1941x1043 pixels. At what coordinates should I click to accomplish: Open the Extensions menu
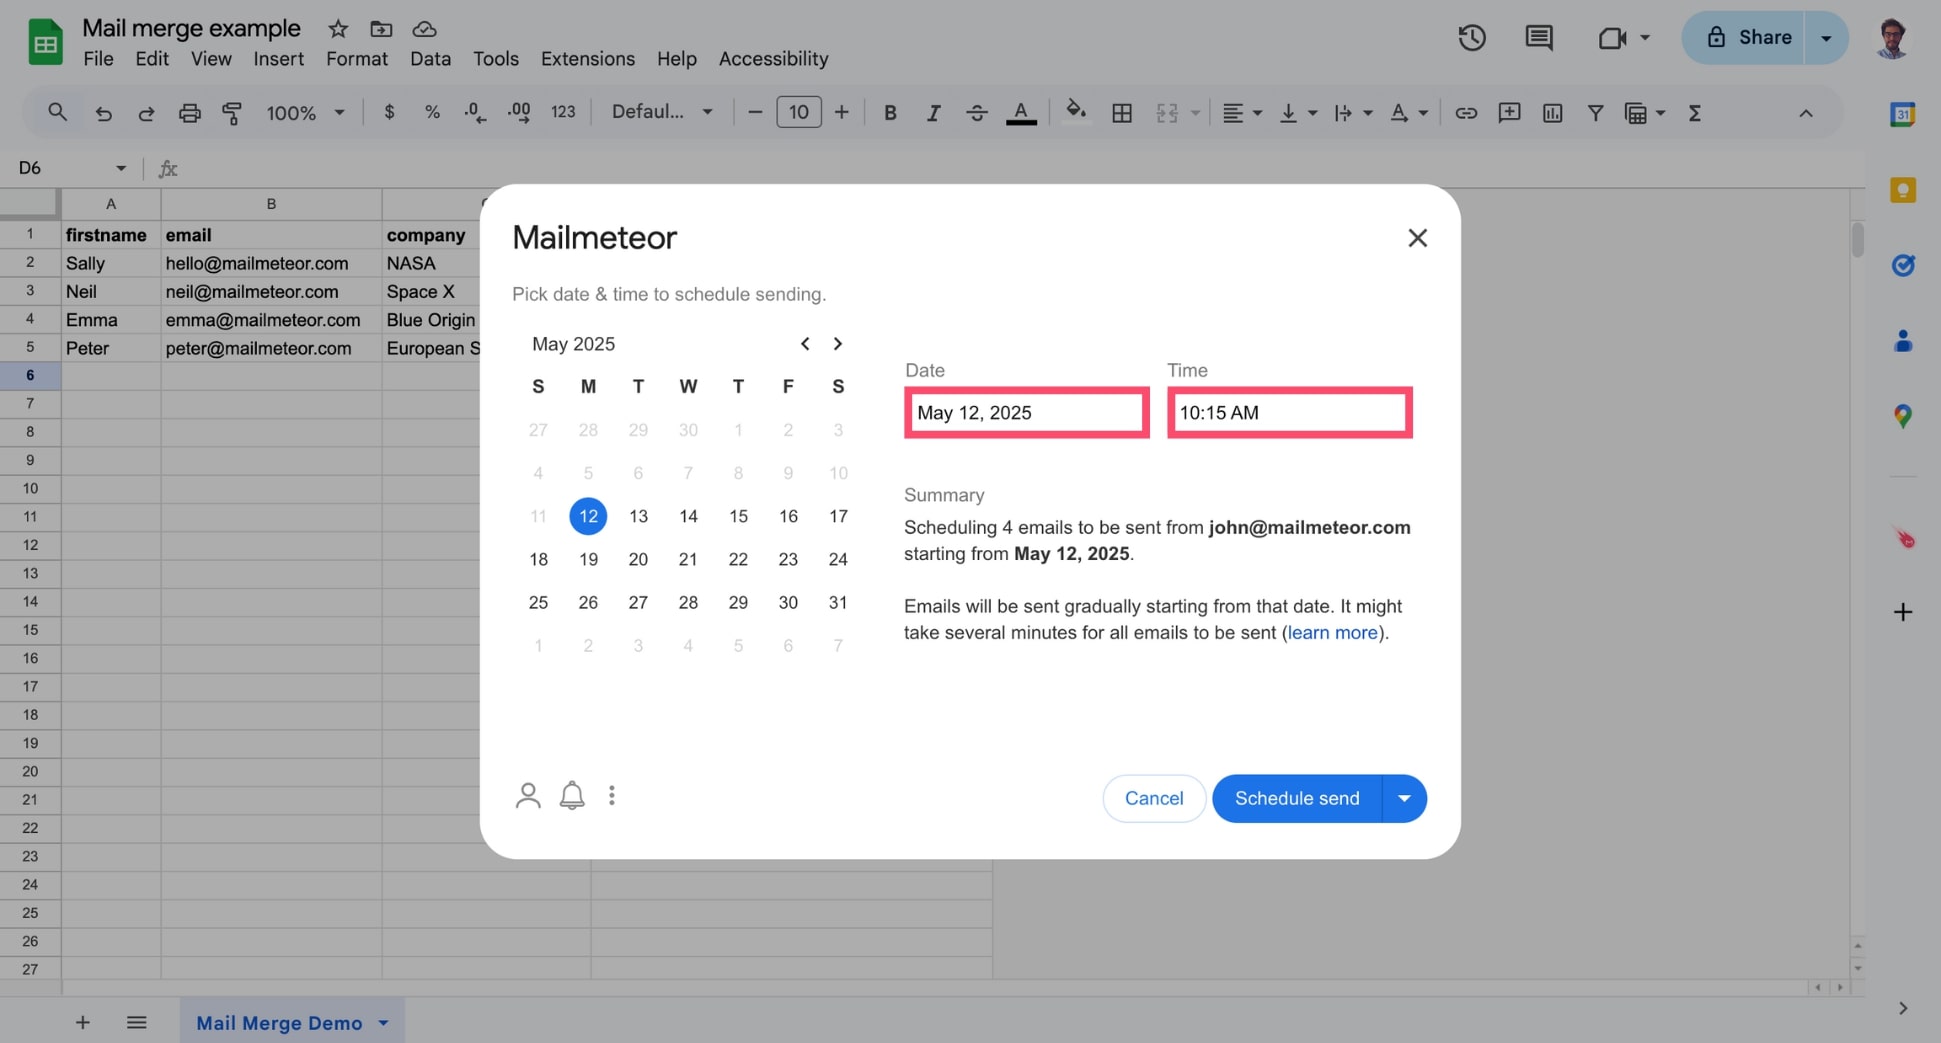[588, 59]
